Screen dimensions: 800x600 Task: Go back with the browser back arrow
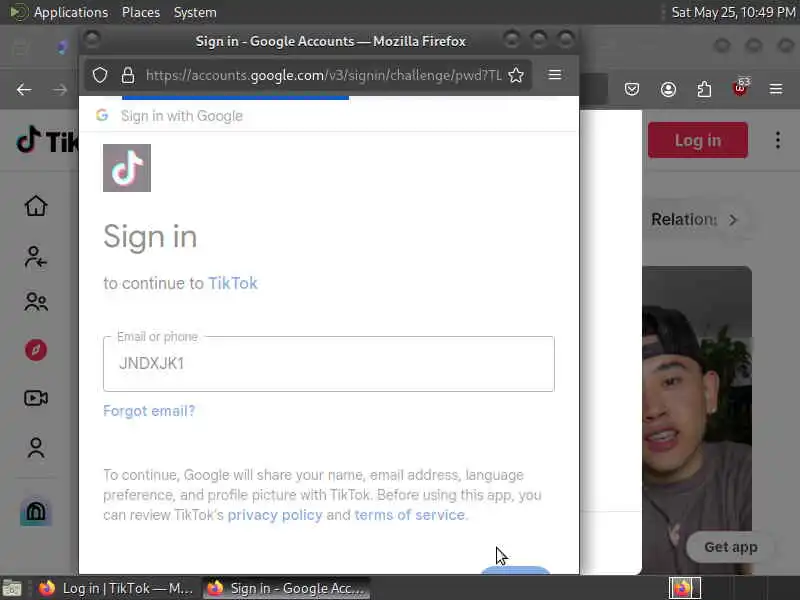[24, 90]
